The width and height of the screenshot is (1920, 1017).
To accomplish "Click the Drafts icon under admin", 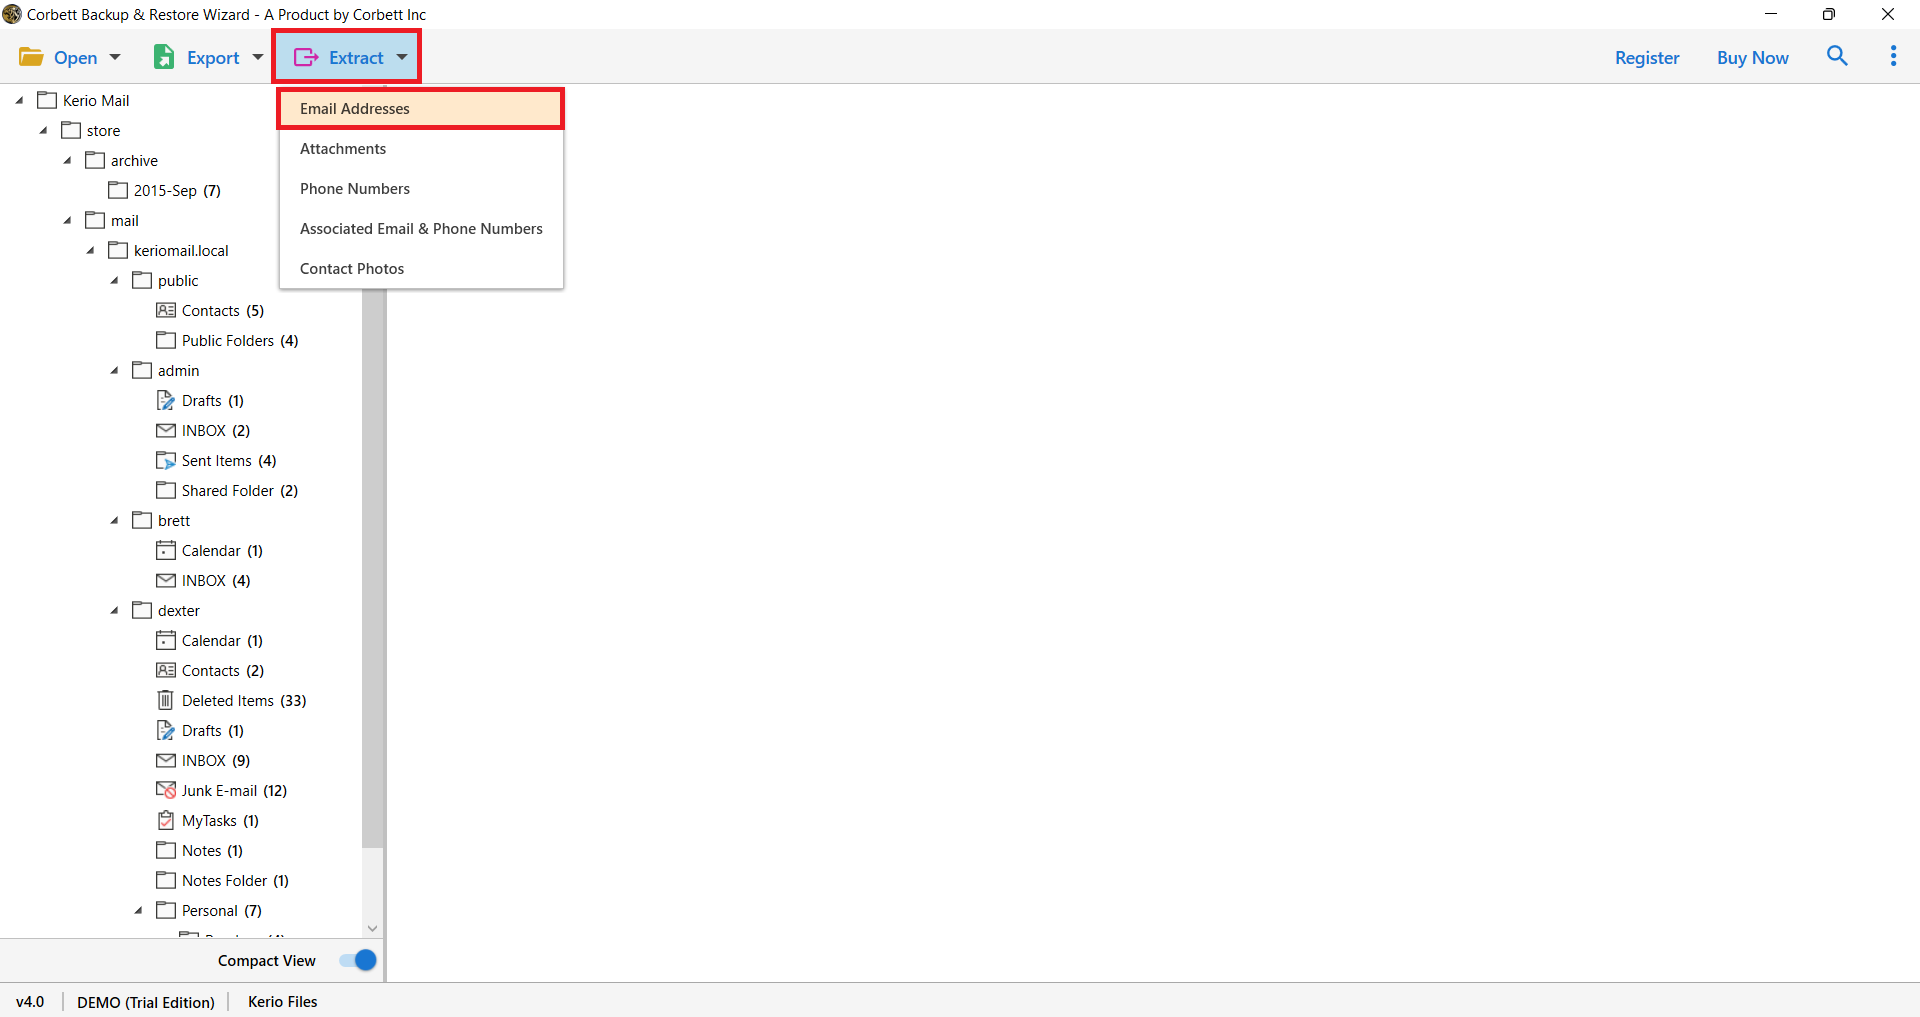I will [166, 400].
